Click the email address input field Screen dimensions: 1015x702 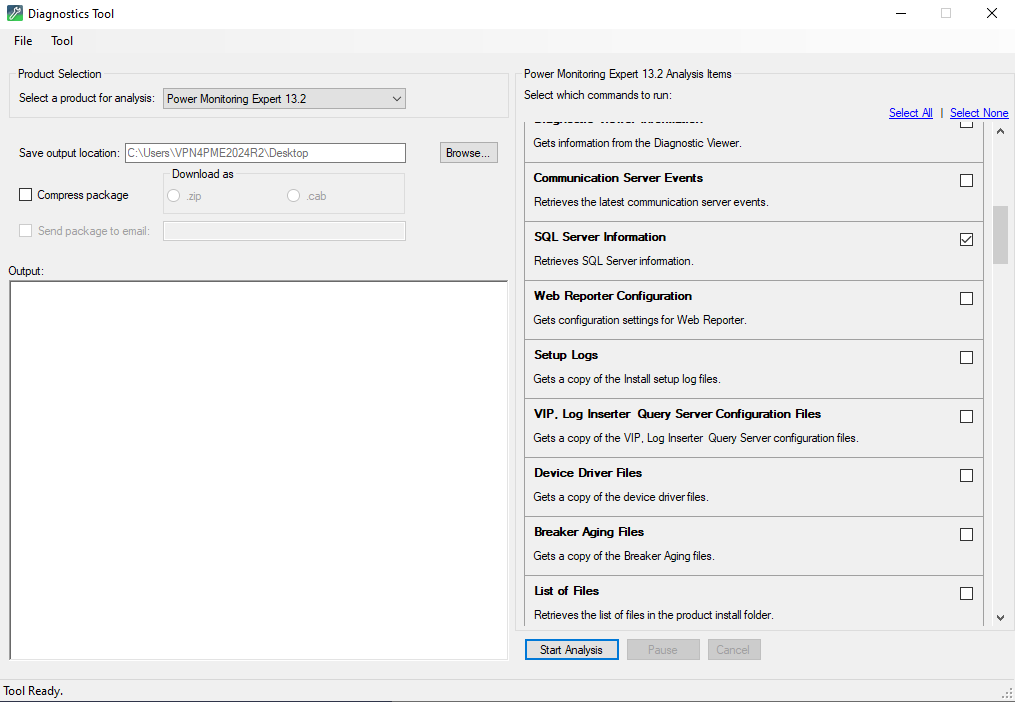284,231
